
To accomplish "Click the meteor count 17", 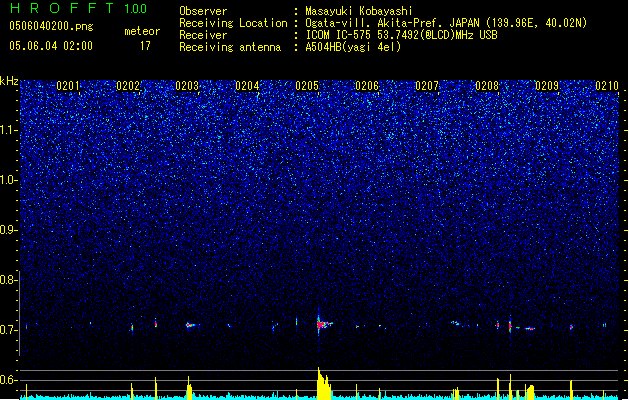I will coord(145,46).
